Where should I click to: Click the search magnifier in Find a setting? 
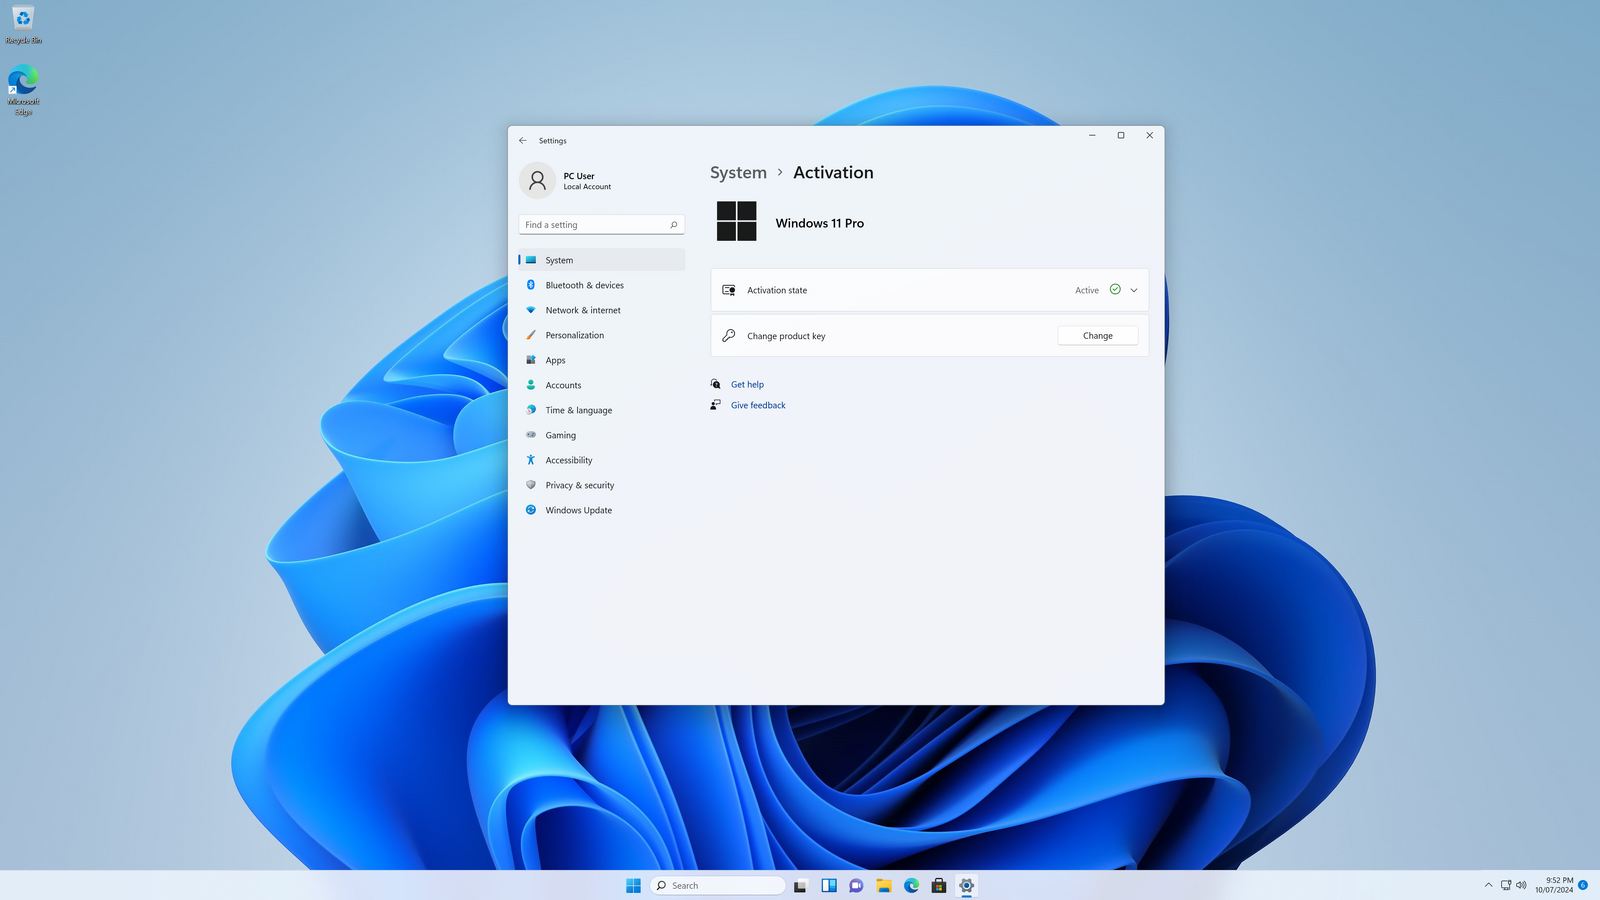tap(674, 225)
